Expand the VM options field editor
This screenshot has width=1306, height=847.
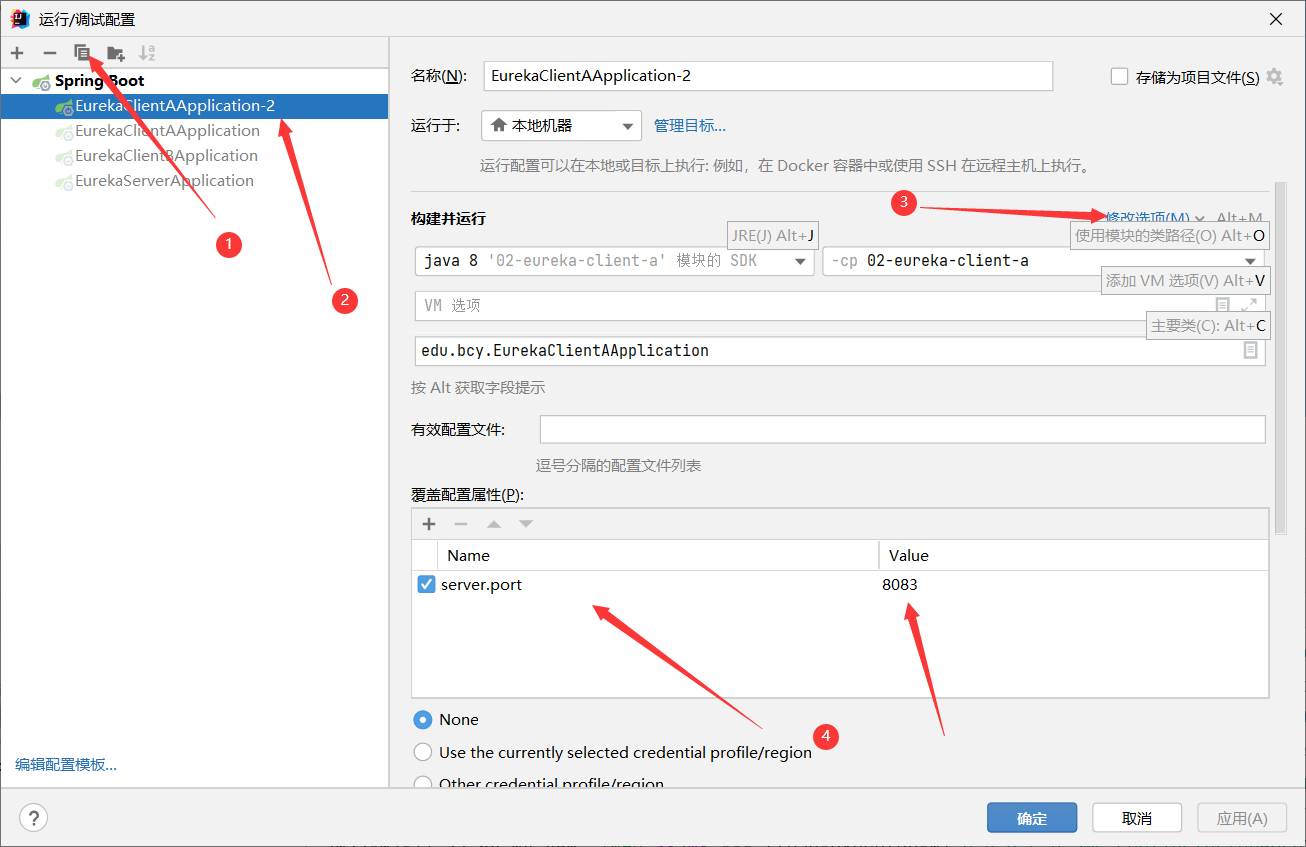click(x=1250, y=305)
